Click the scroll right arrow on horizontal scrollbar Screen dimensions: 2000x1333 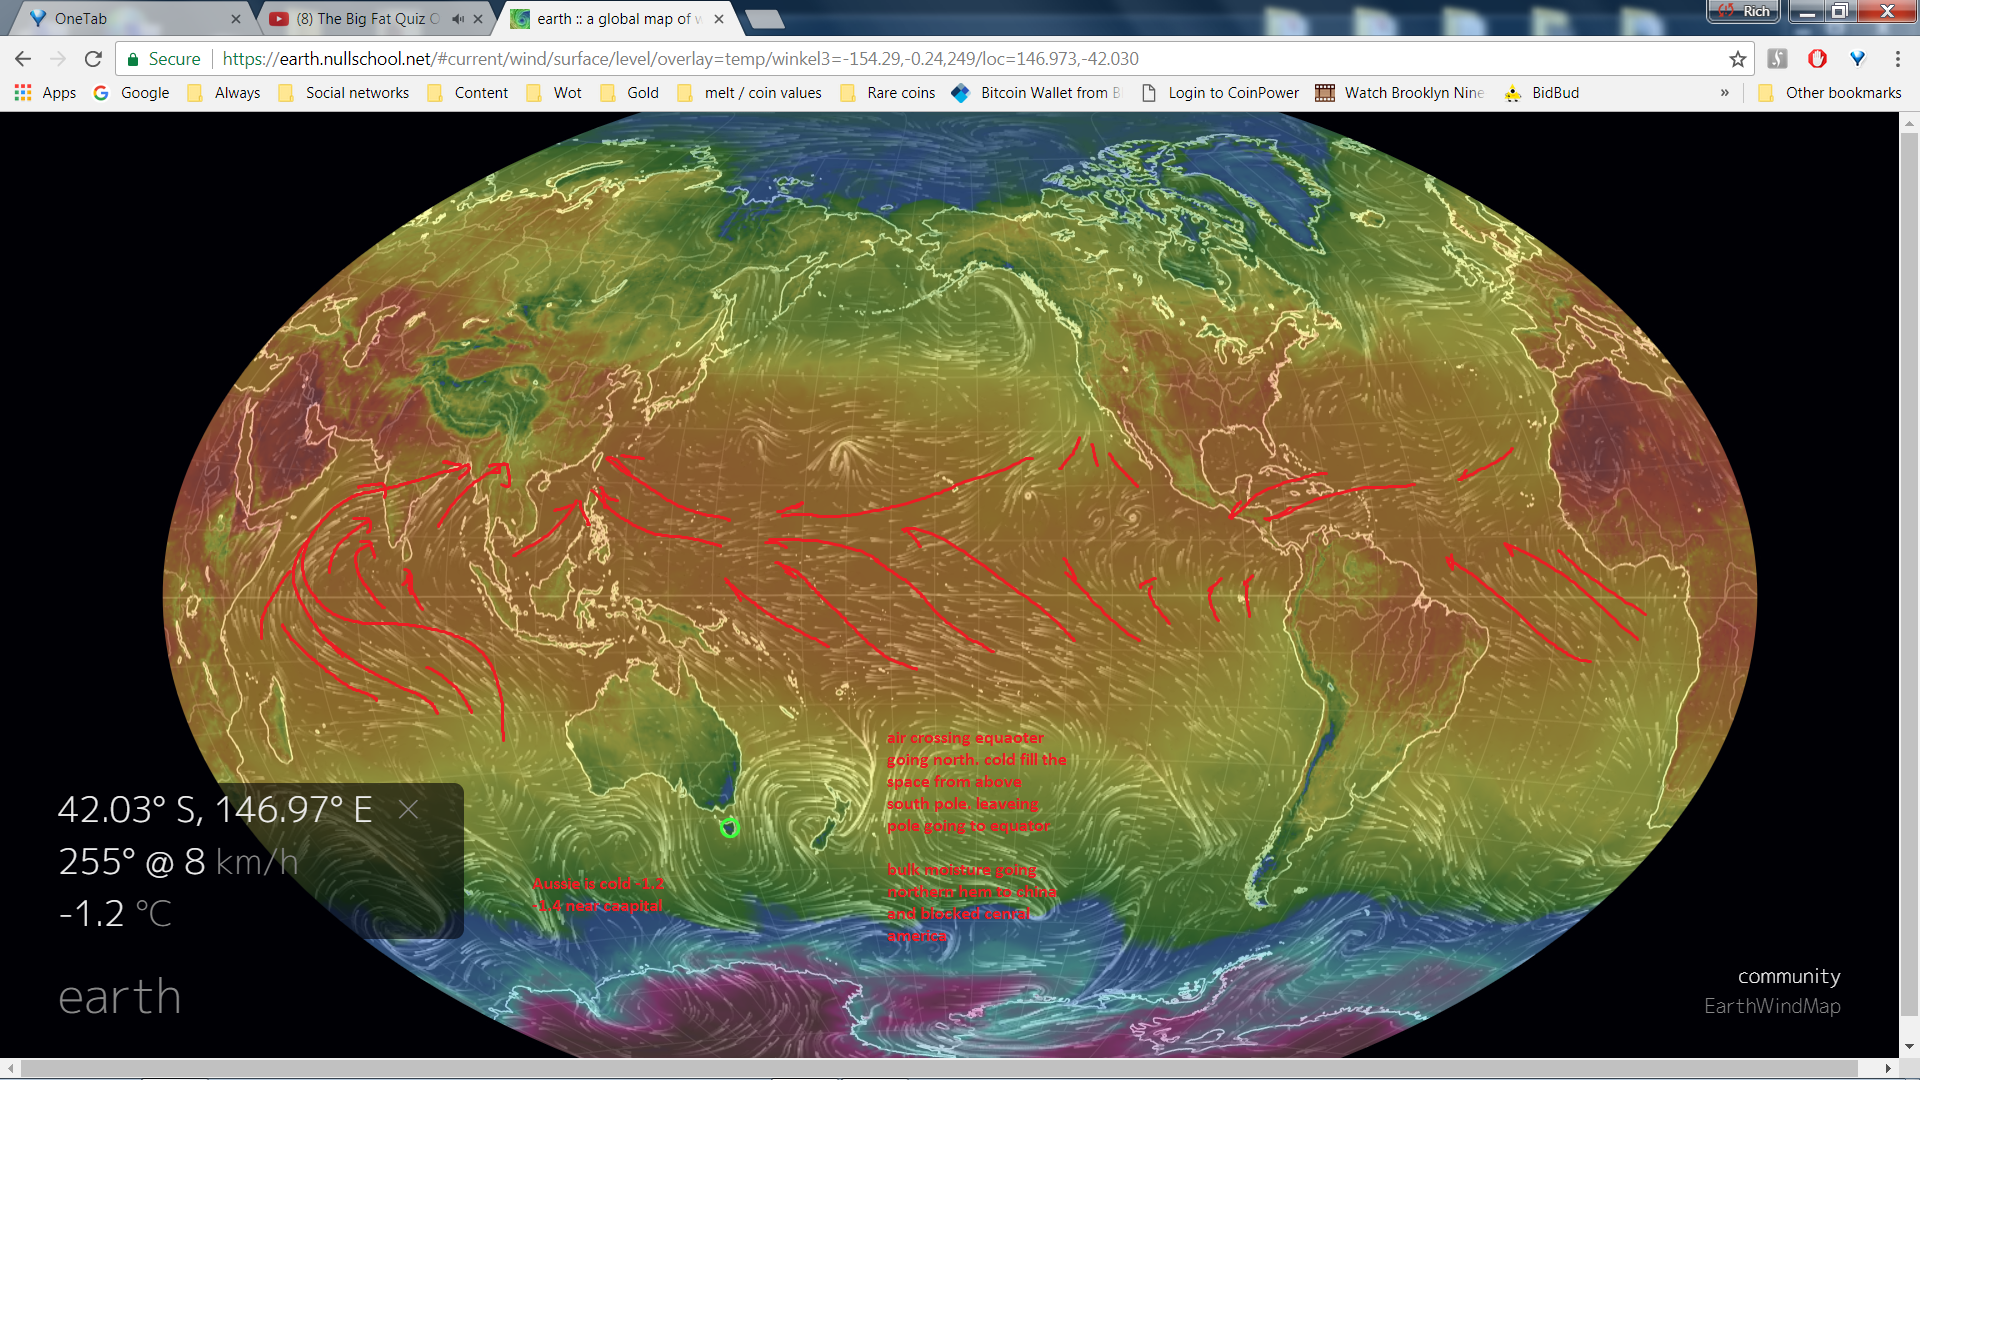point(1888,1068)
